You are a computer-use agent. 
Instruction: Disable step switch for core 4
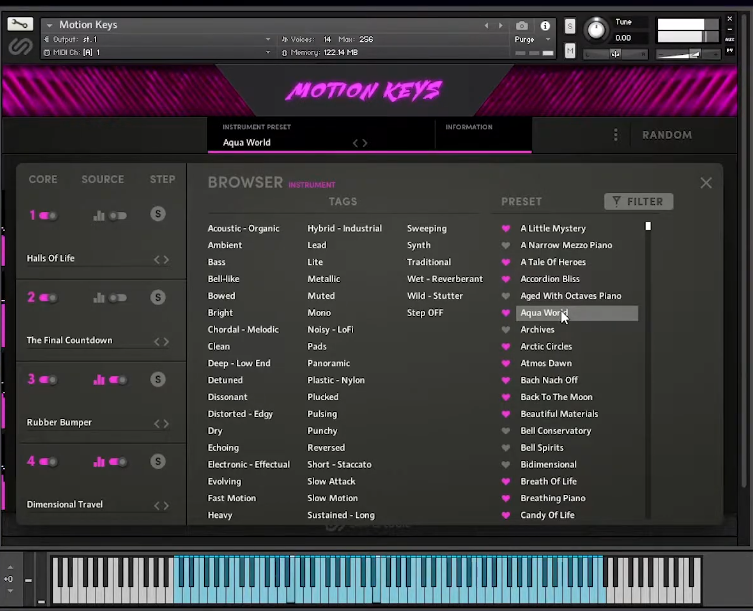[118, 462]
